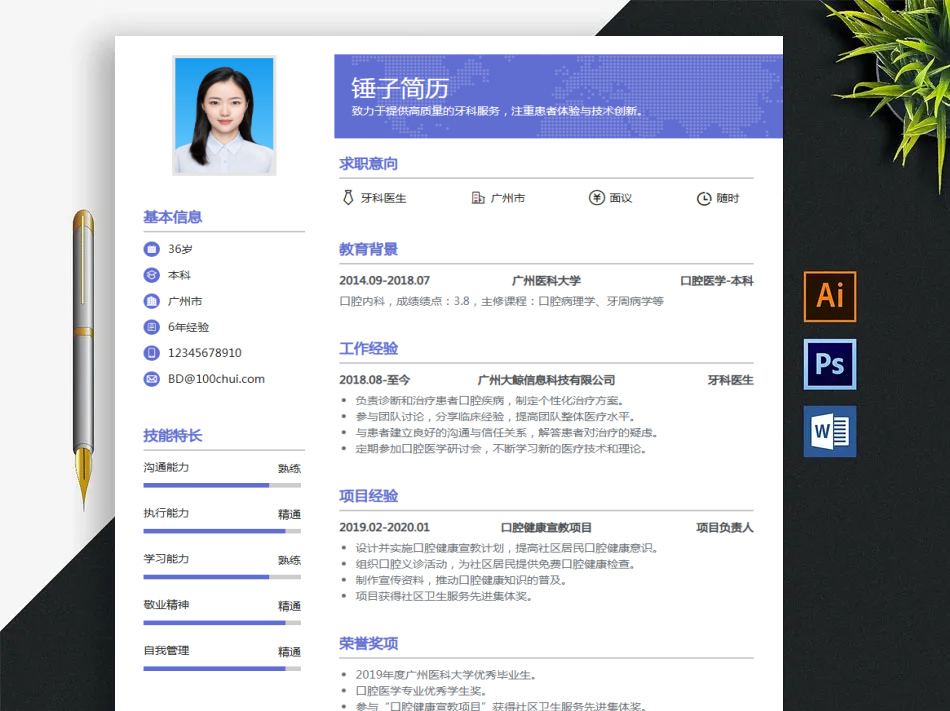The height and width of the screenshot is (711, 950).
Task: Click the 技能特长 section heading
Action: [173, 435]
